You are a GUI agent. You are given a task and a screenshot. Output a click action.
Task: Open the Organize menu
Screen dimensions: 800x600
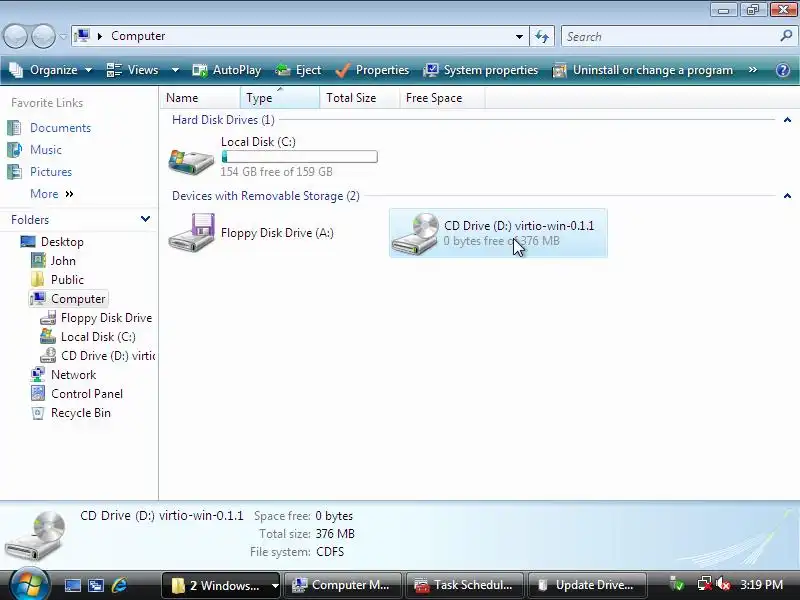point(51,70)
